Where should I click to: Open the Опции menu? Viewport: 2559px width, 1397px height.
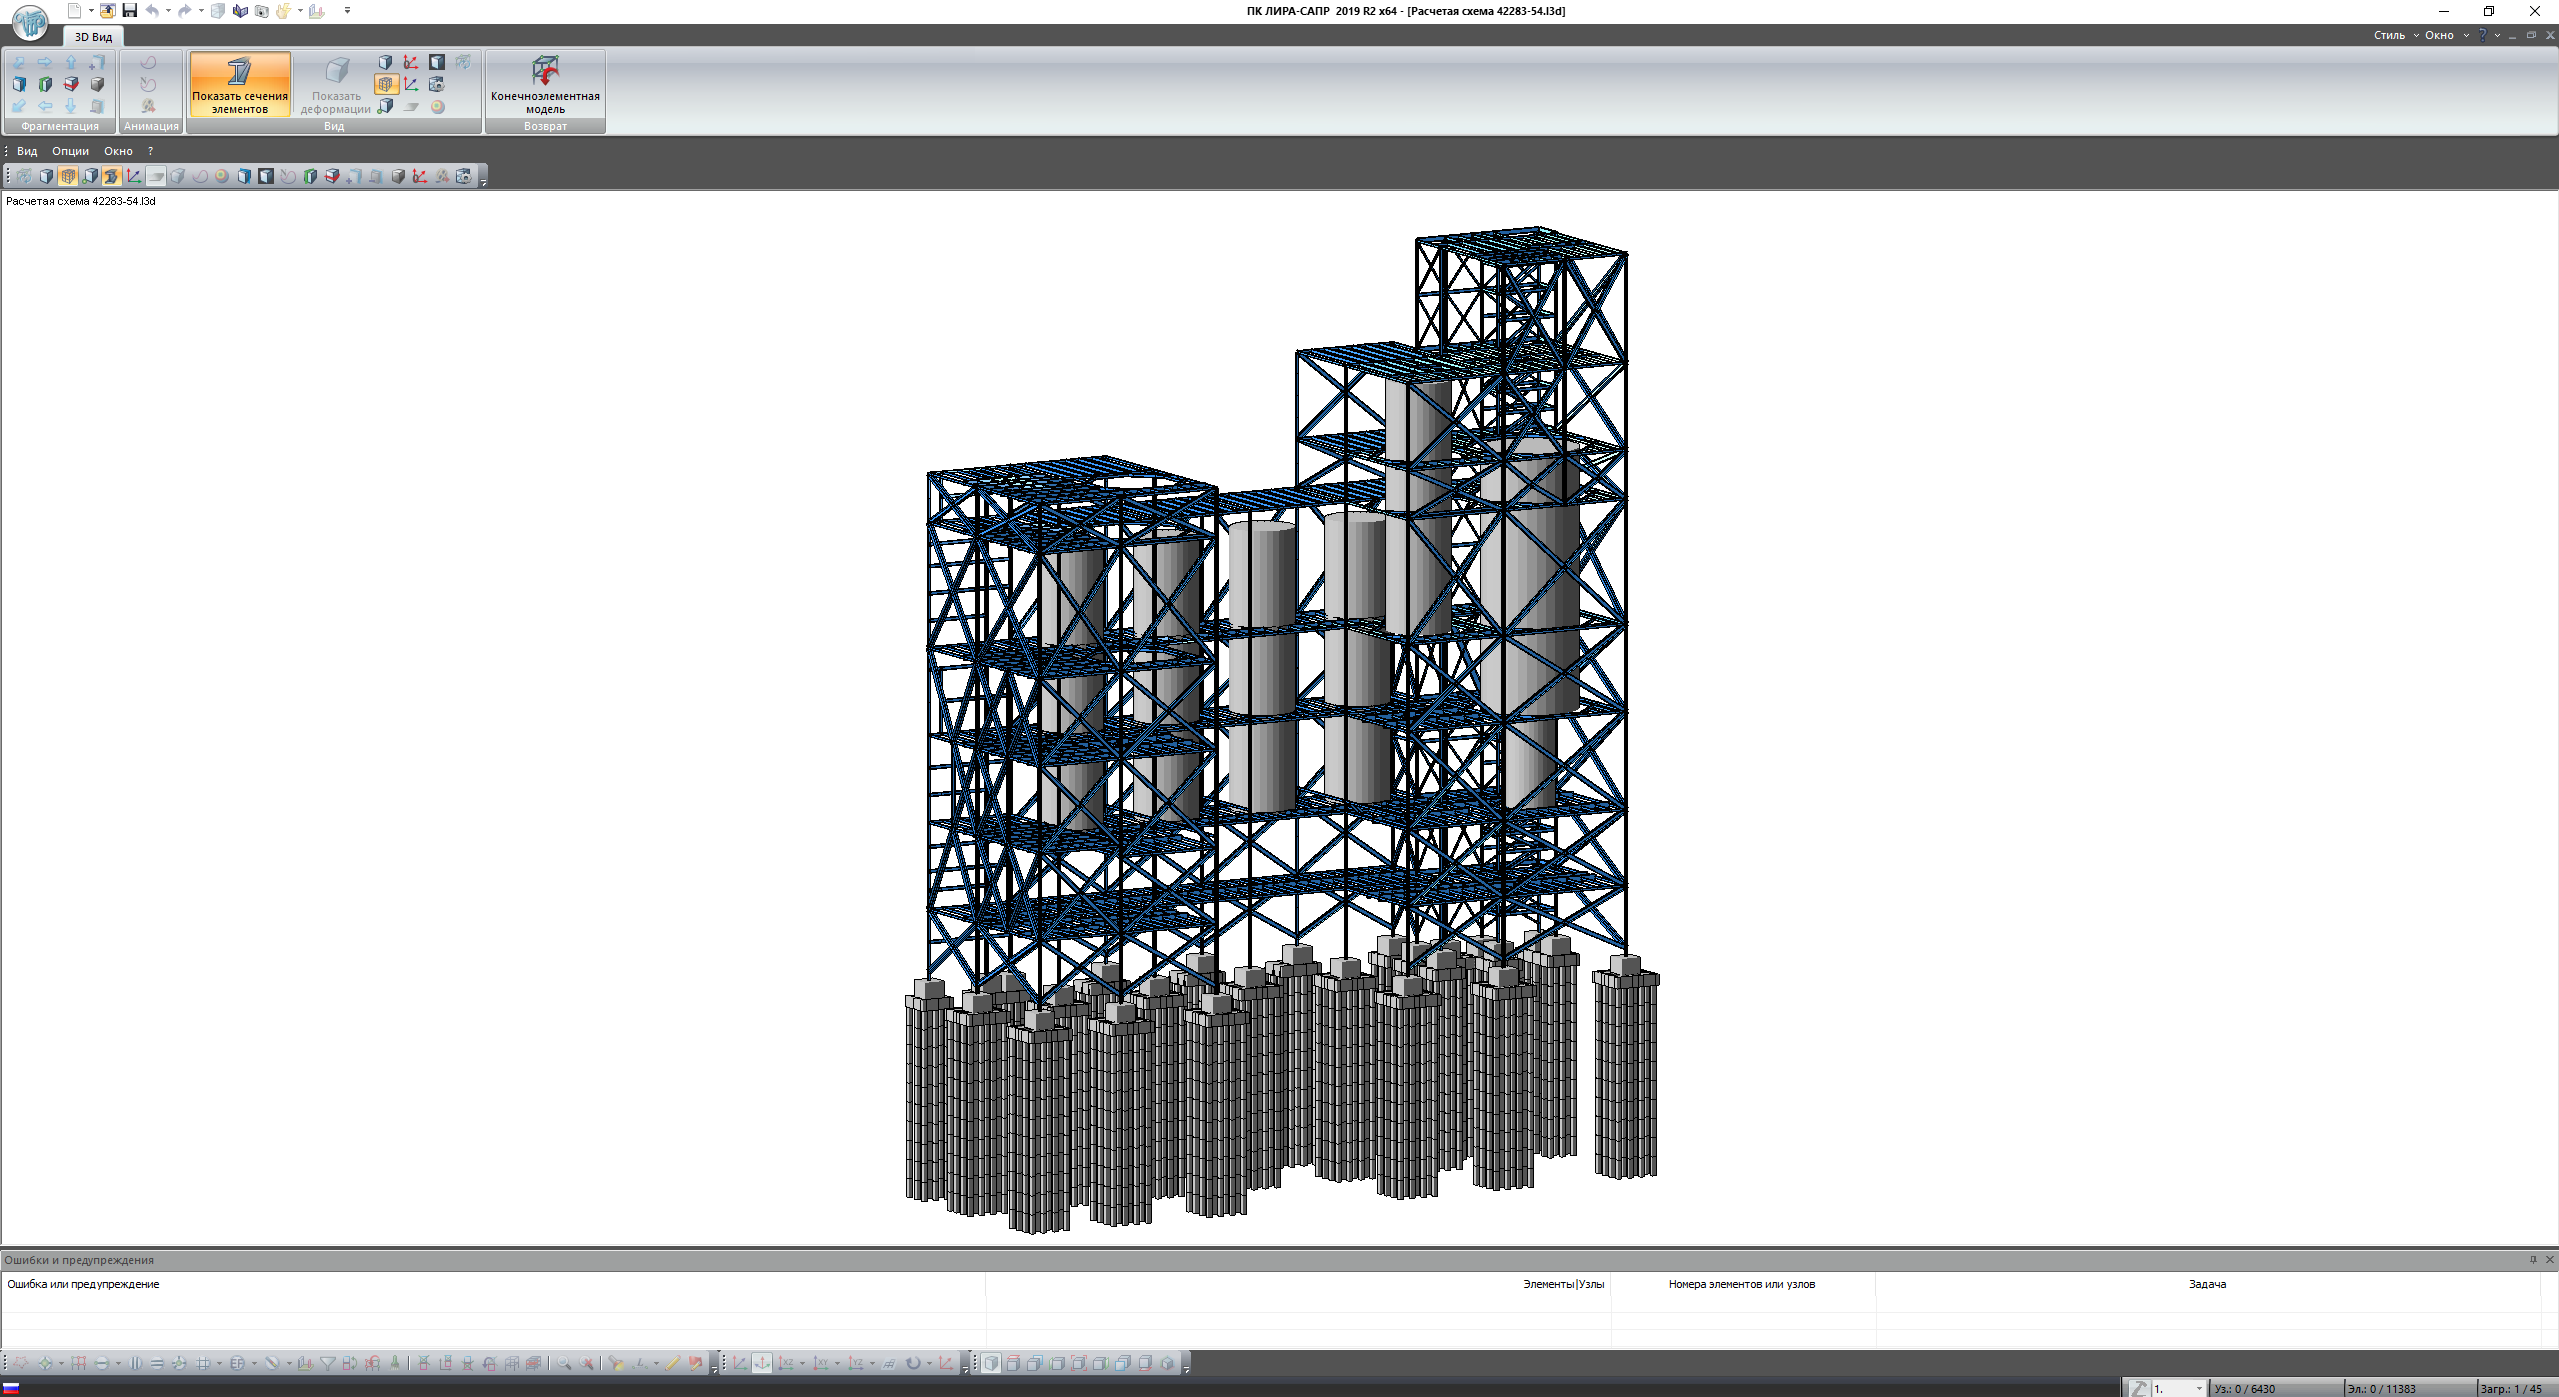pos(70,151)
